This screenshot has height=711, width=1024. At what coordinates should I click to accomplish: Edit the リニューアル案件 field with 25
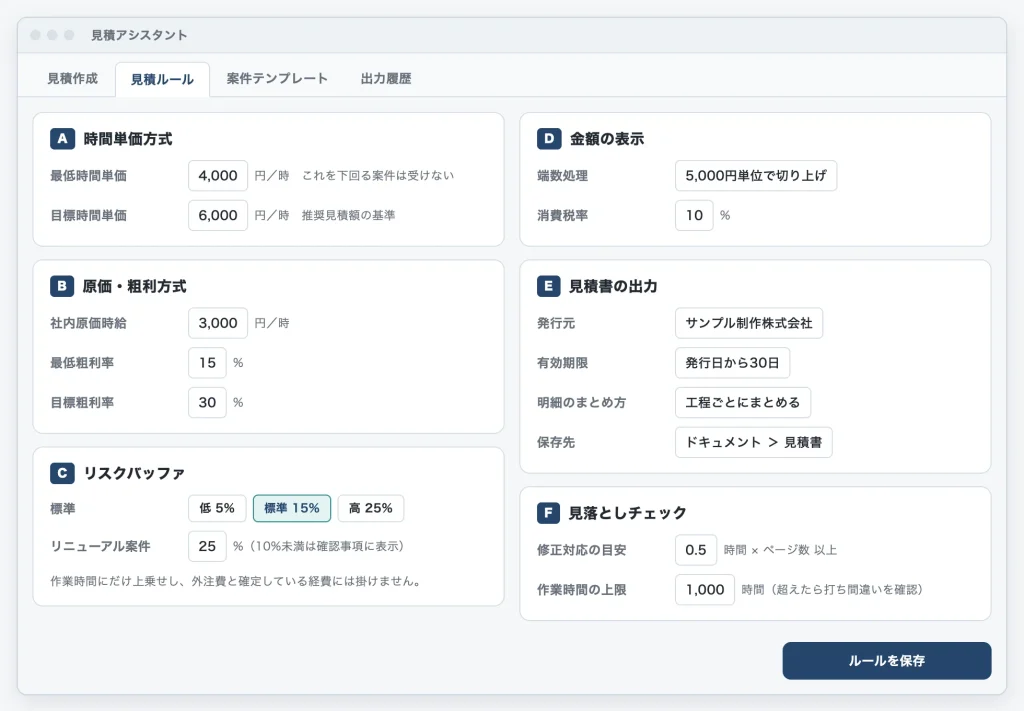(208, 546)
